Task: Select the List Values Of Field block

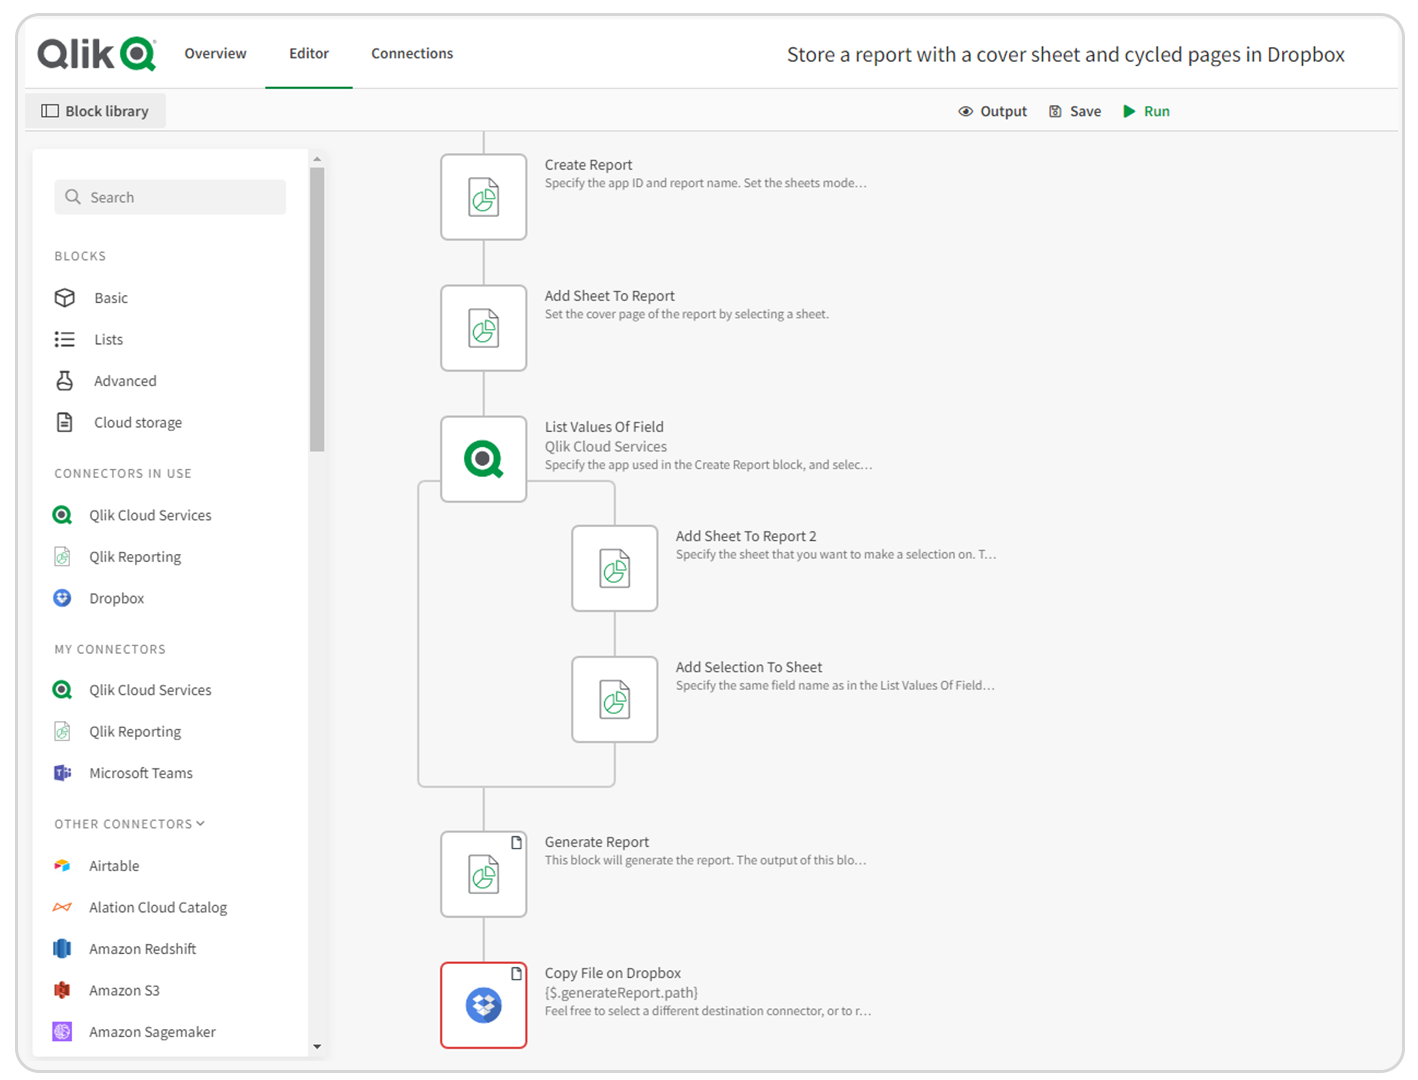Action: click(x=484, y=459)
